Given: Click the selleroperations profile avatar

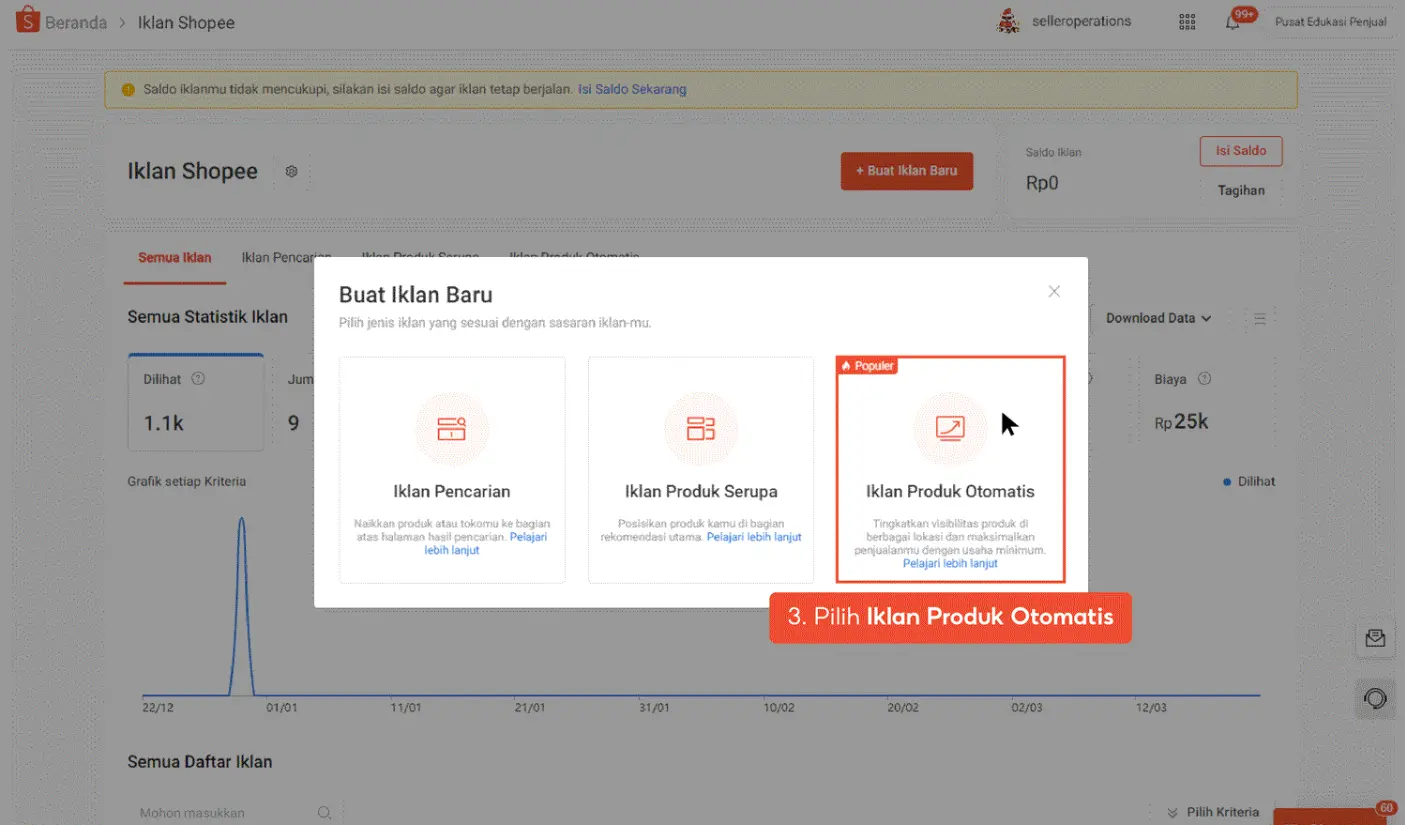Looking at the screenshot, I should (1009, 20).
